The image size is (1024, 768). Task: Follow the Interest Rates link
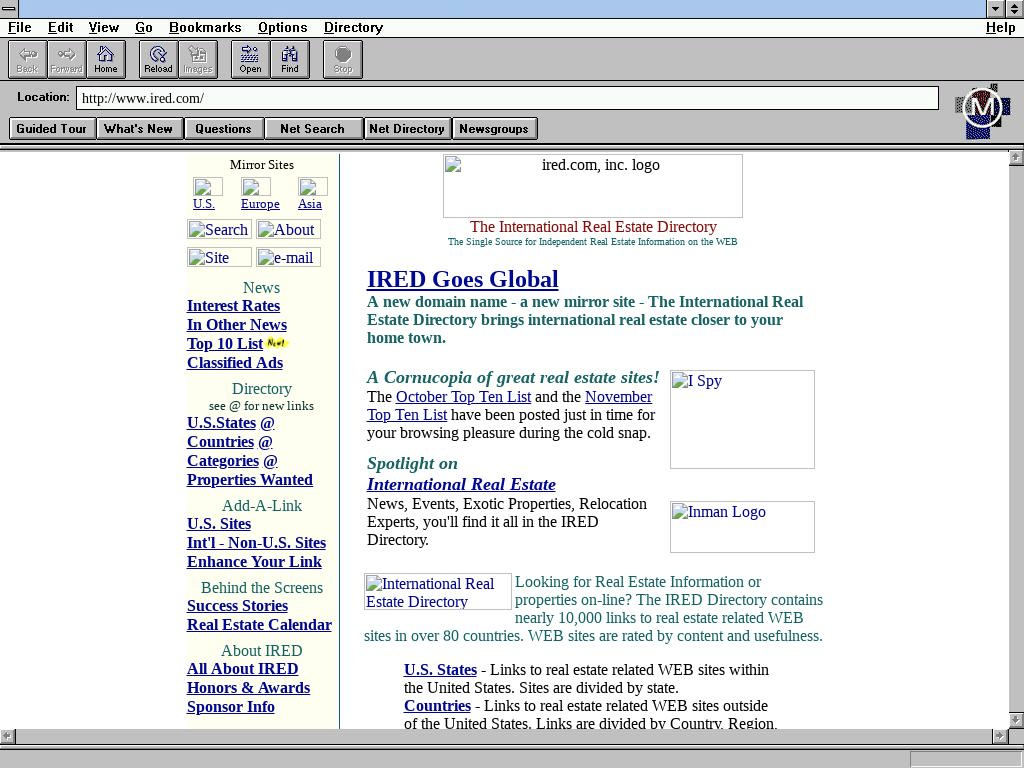(x=233, y=306)
